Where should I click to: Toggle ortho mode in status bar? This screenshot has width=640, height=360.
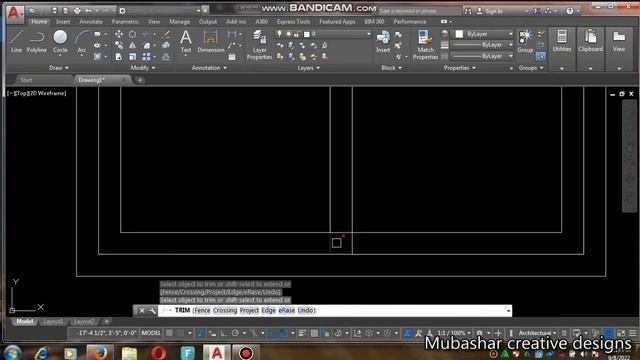point(224,333)
